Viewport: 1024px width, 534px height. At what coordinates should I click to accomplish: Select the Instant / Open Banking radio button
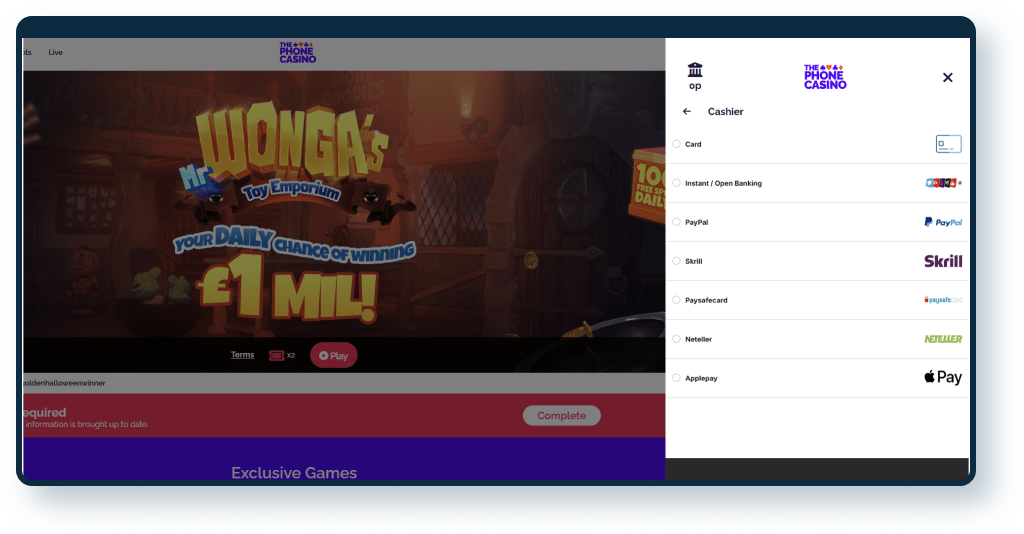(677, 183)
